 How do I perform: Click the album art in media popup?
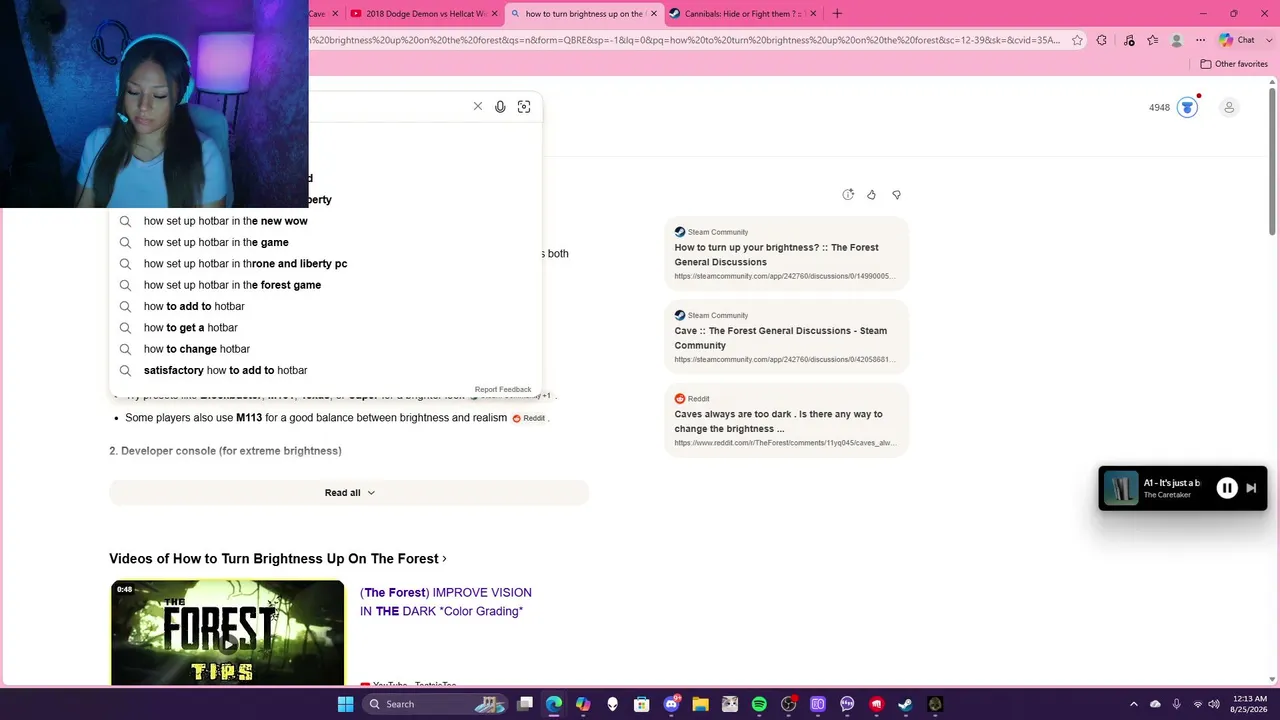pyautogui.click(x=1121, y=488)
